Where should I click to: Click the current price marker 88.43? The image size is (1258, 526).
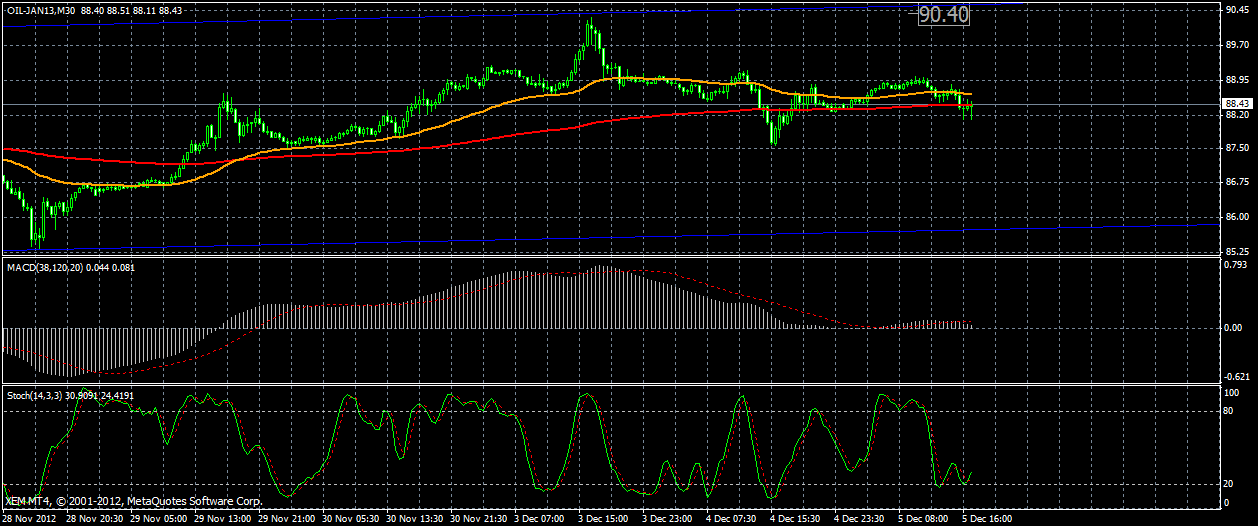point(1238,103)
